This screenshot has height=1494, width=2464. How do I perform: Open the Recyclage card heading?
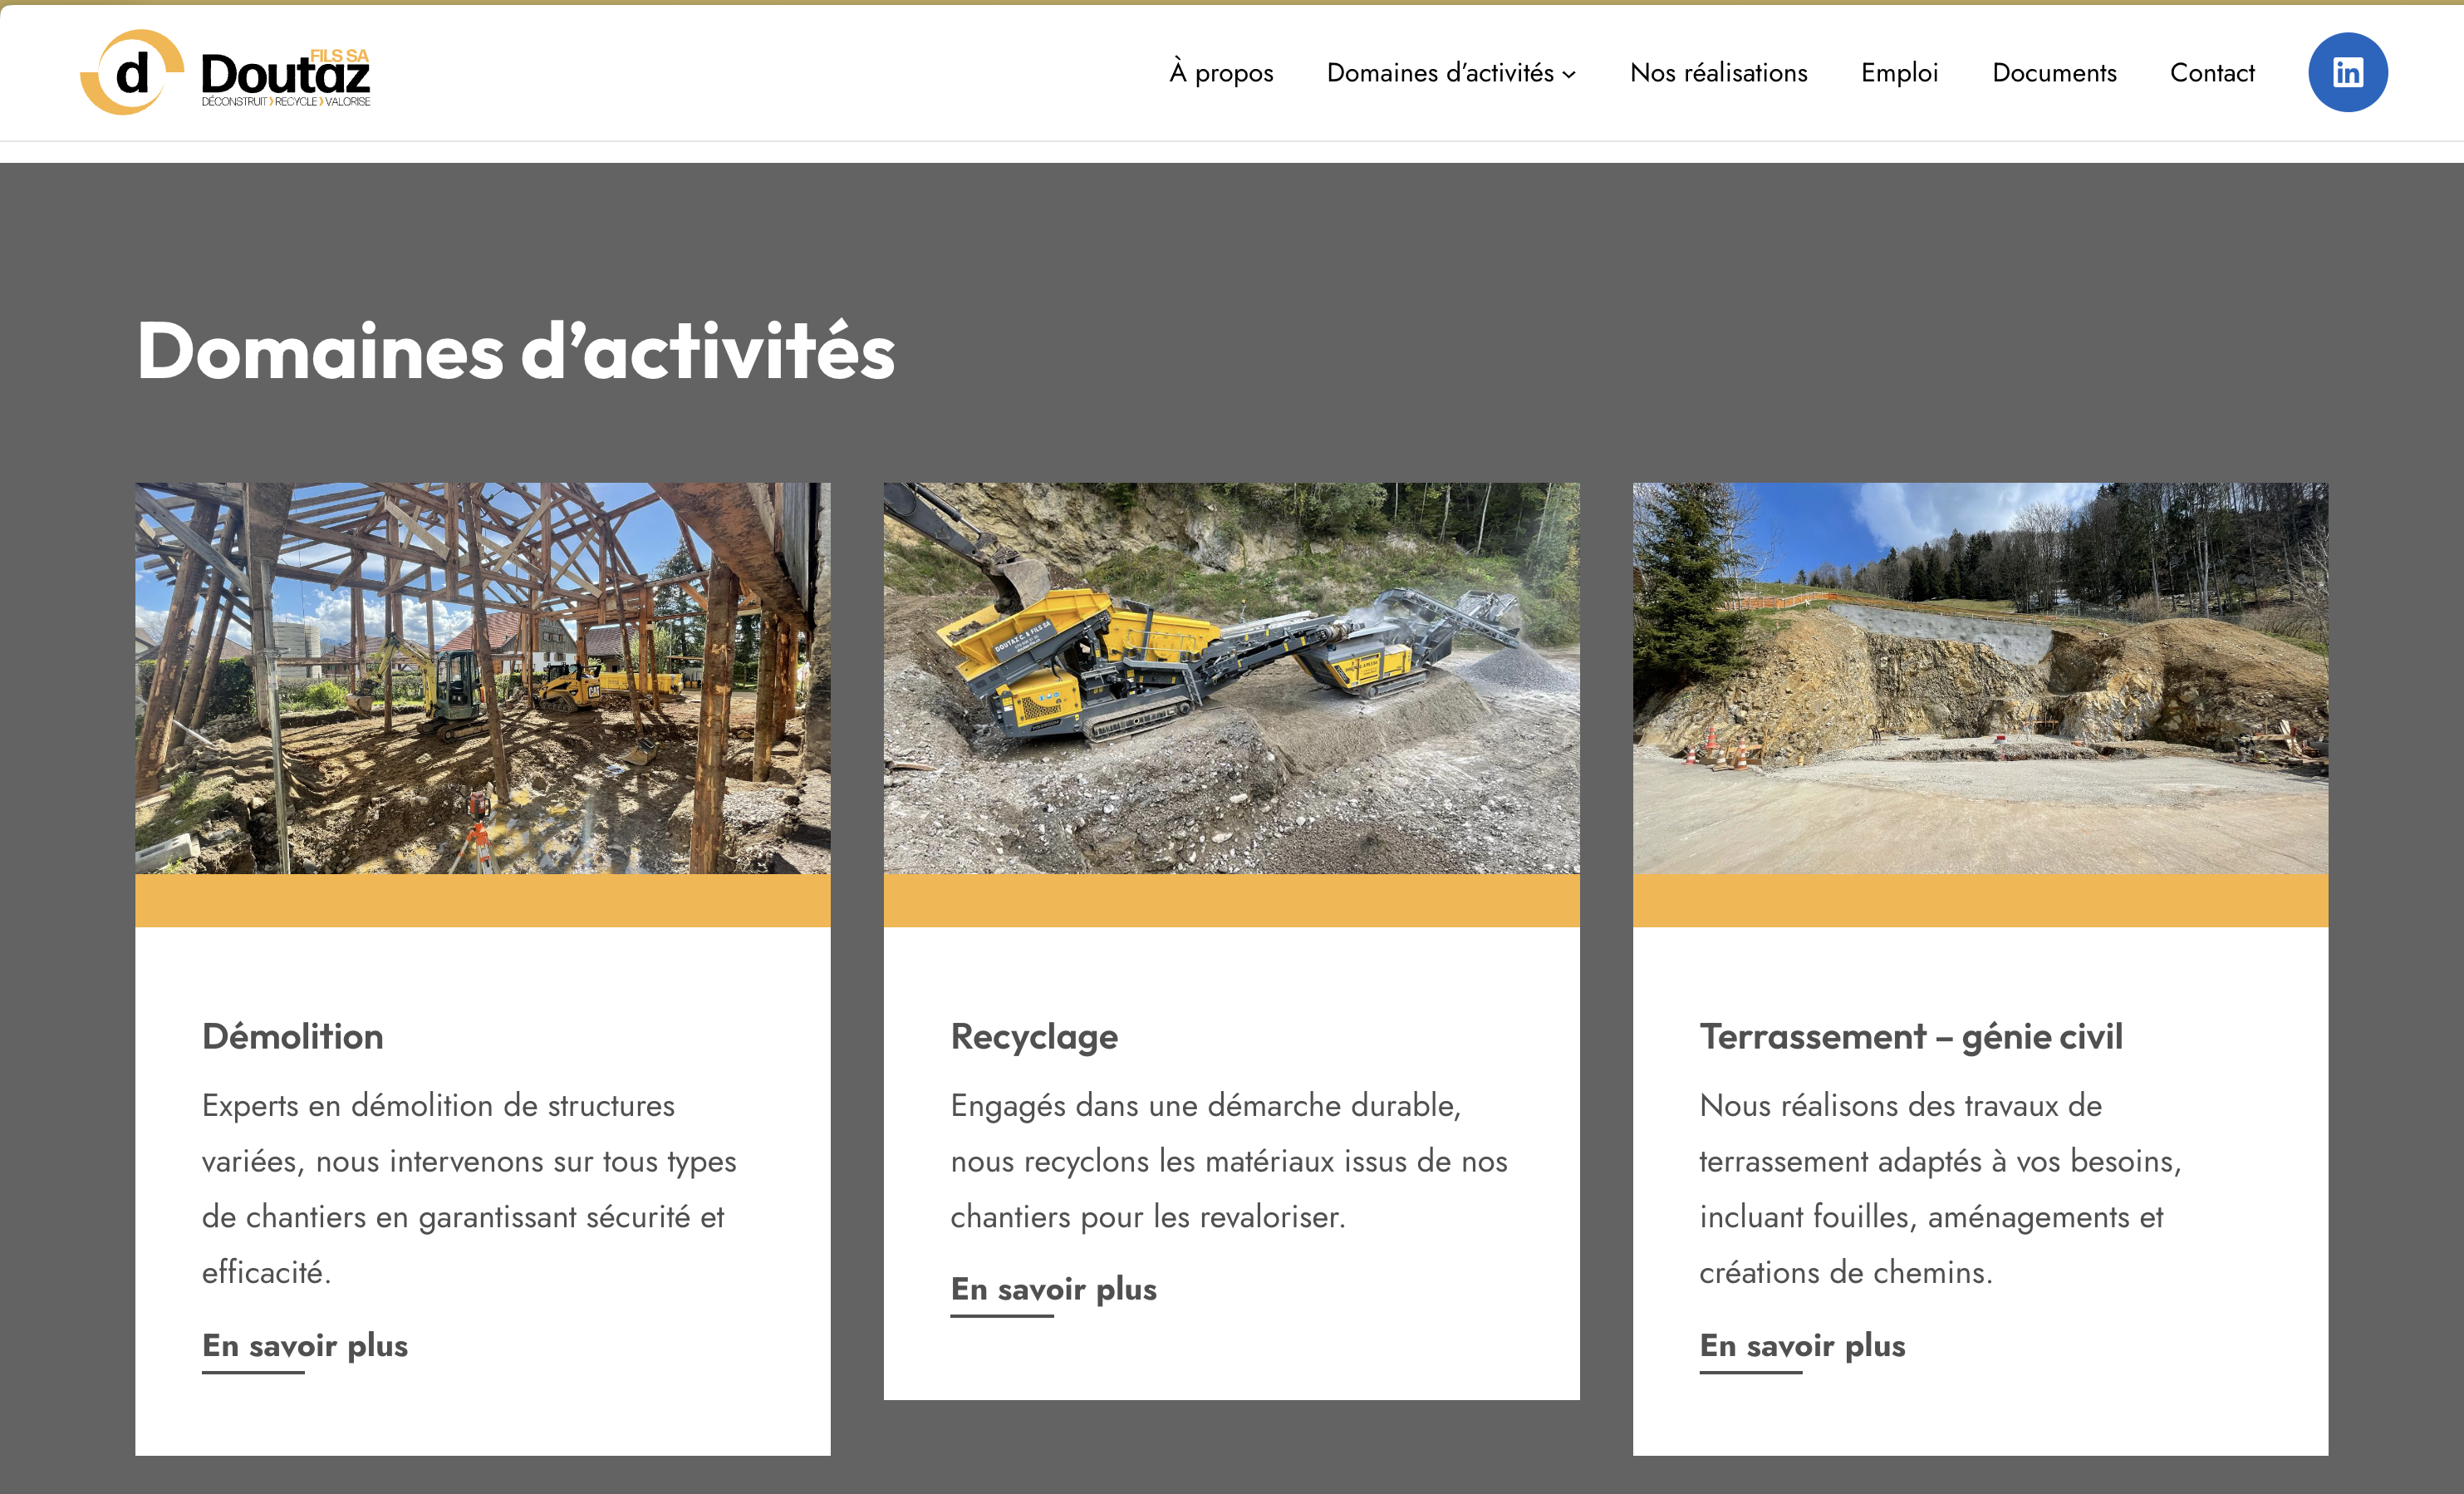[x=1034, y=1036]
